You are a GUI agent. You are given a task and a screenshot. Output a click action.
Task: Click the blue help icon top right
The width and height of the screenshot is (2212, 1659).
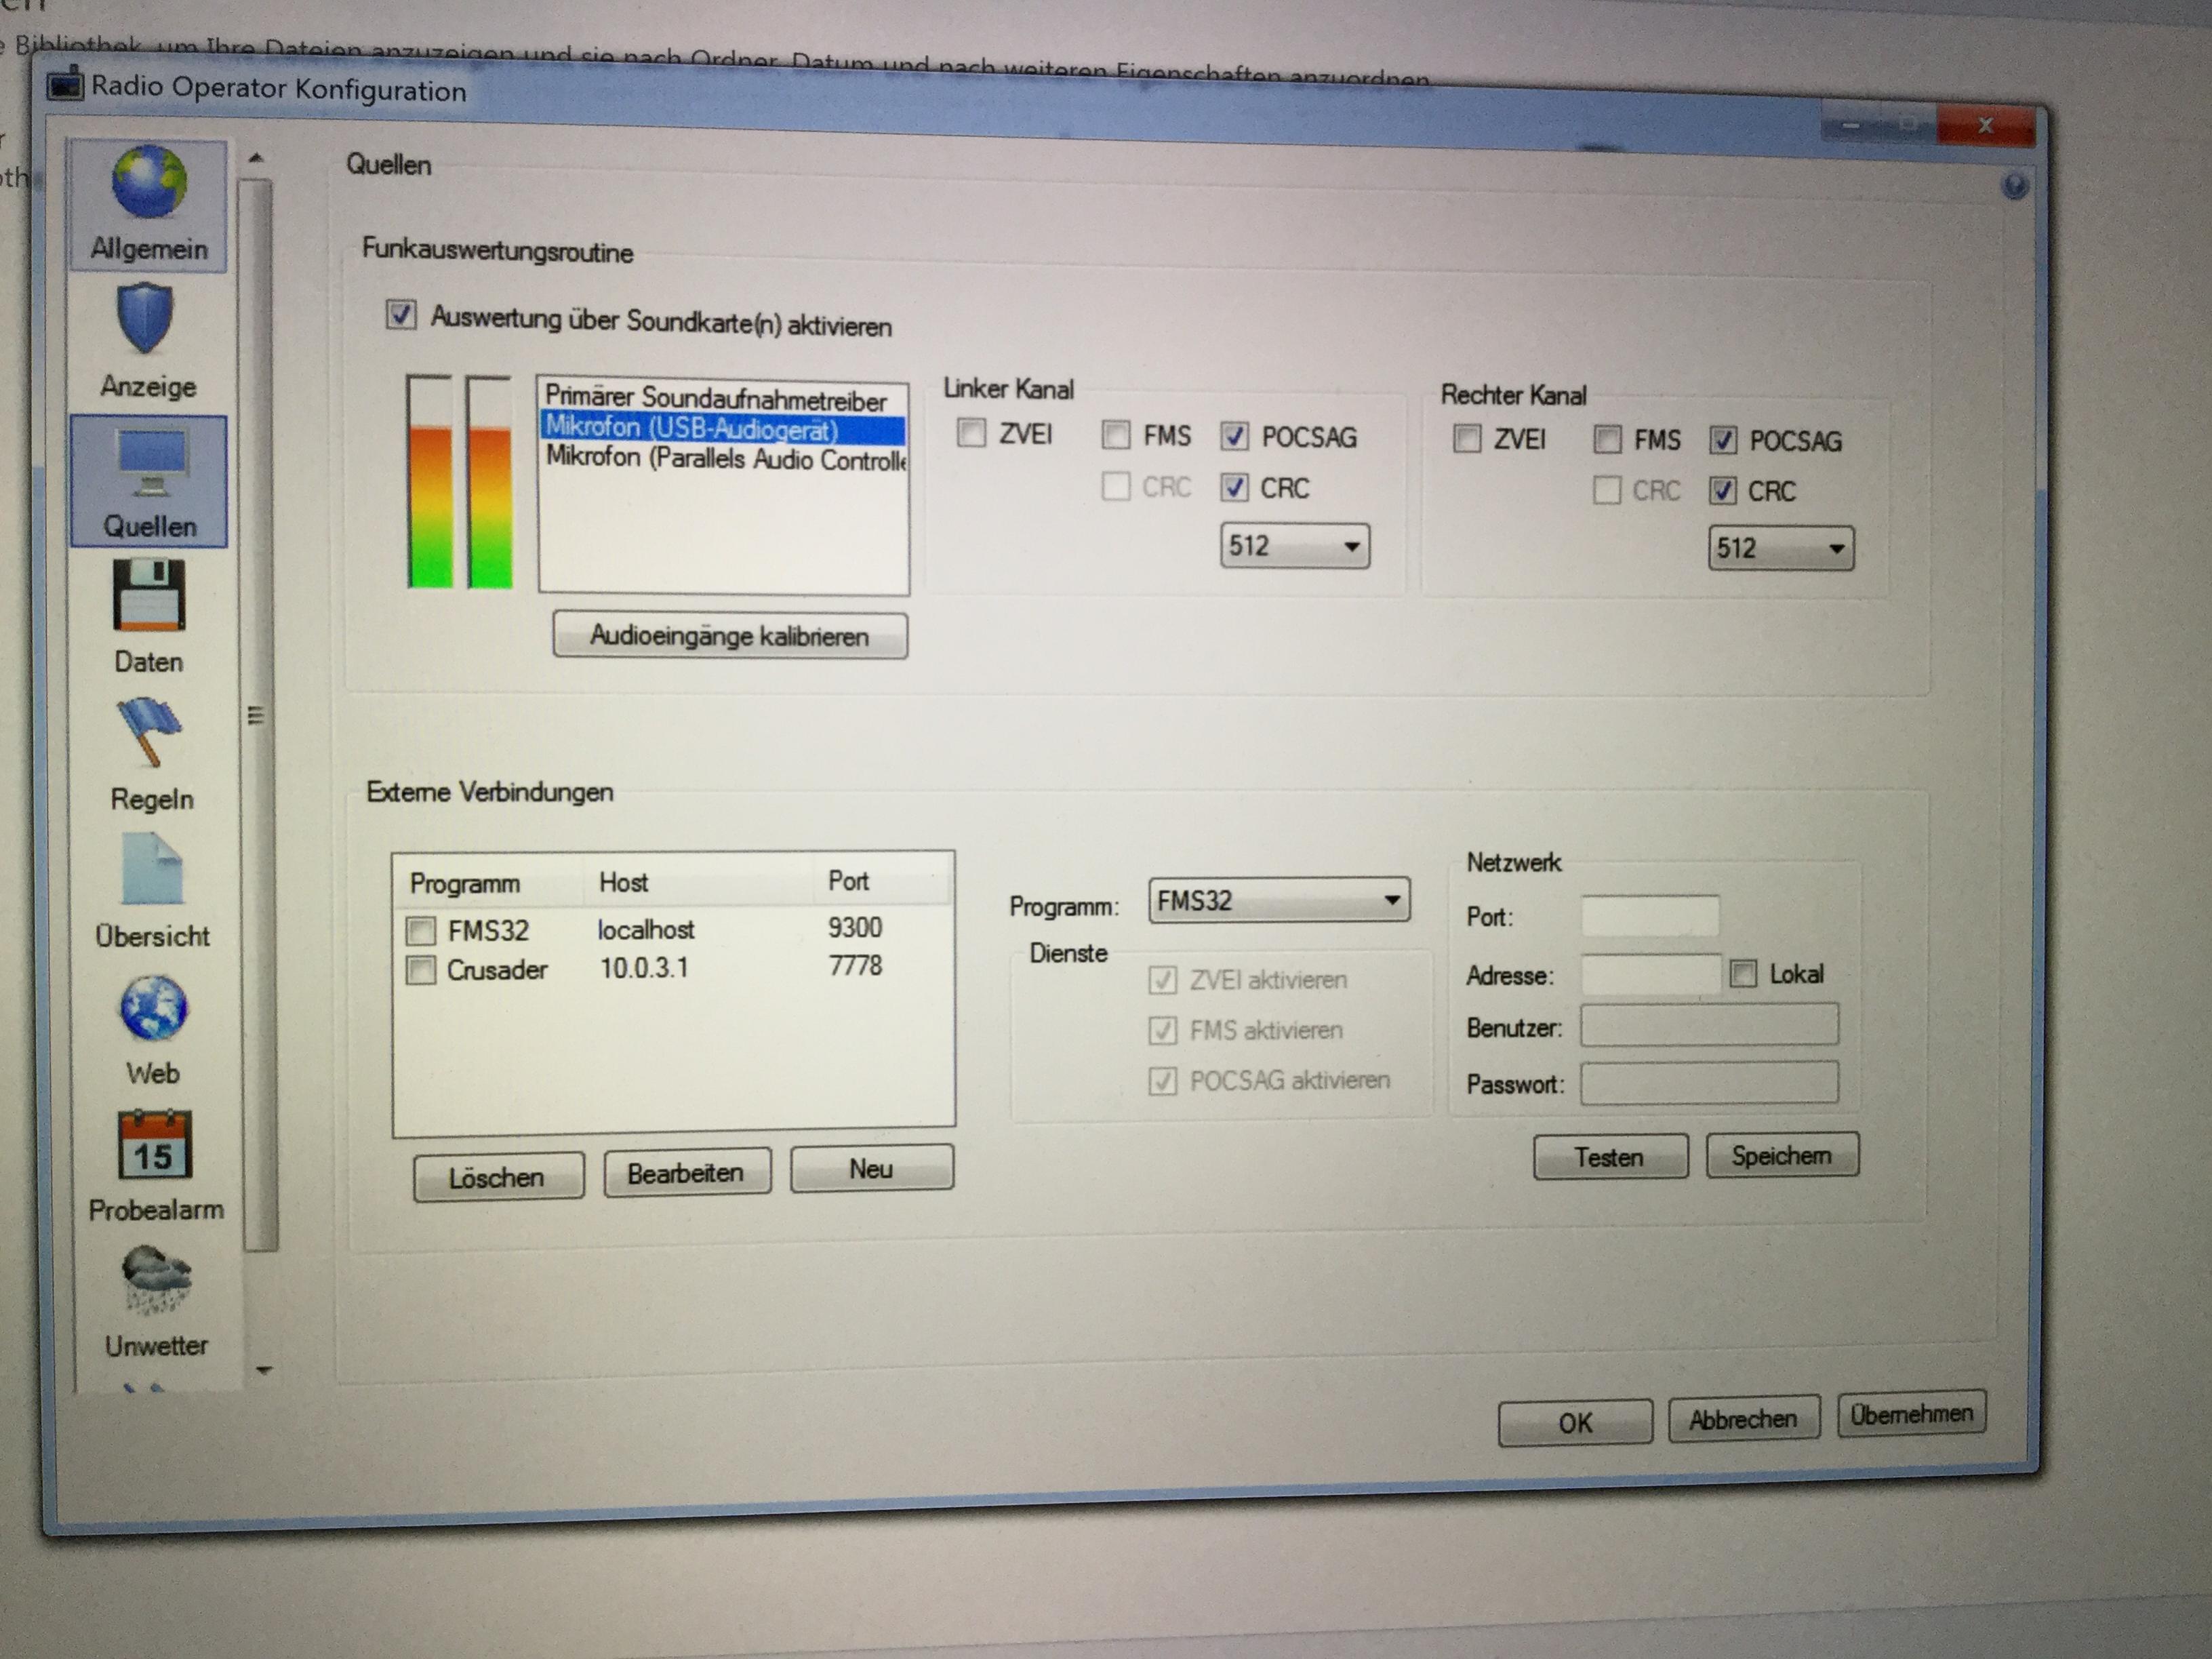pos(2015,186)
